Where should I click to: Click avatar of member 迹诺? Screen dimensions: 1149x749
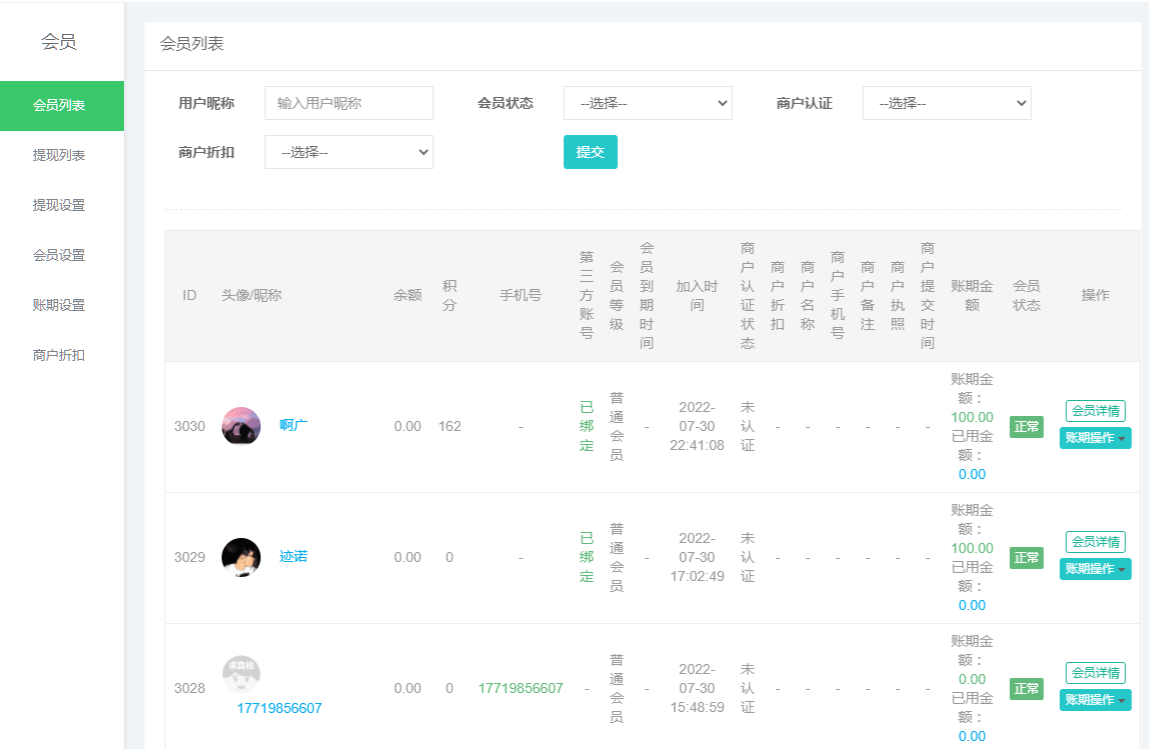241,557
